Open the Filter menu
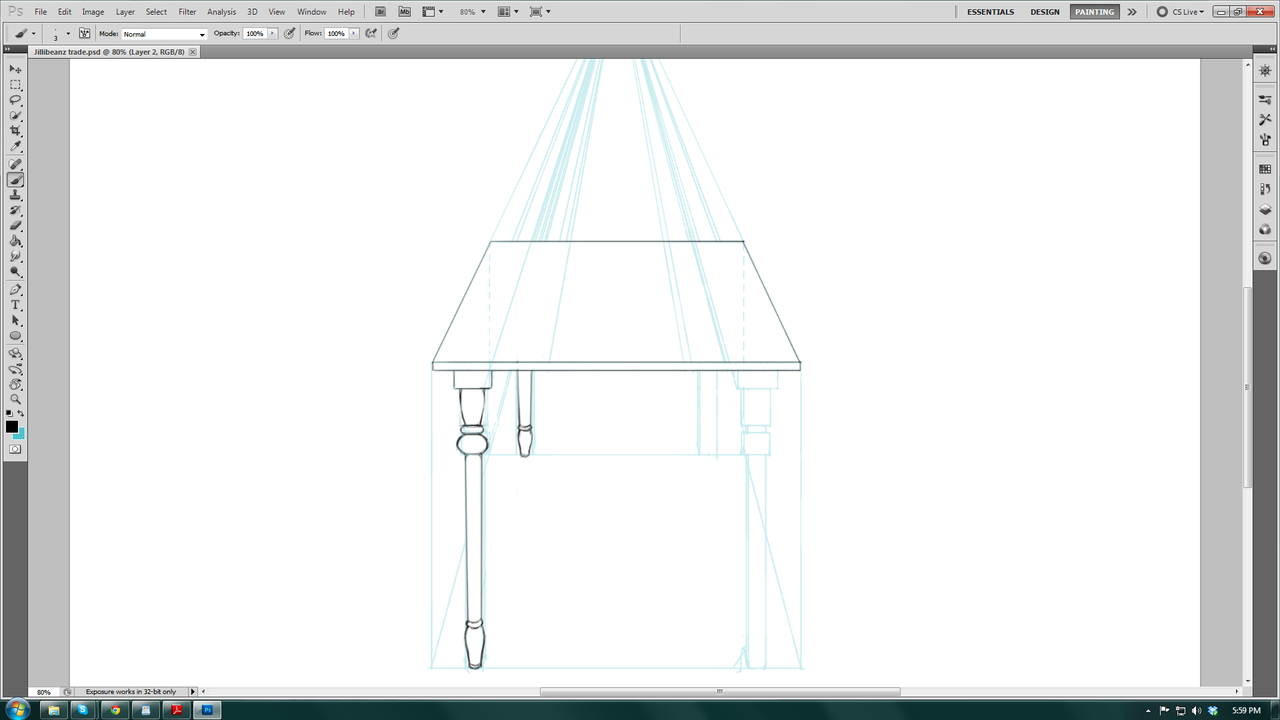This screenshot has height=720, width=1280. click(x=187, y=12)
